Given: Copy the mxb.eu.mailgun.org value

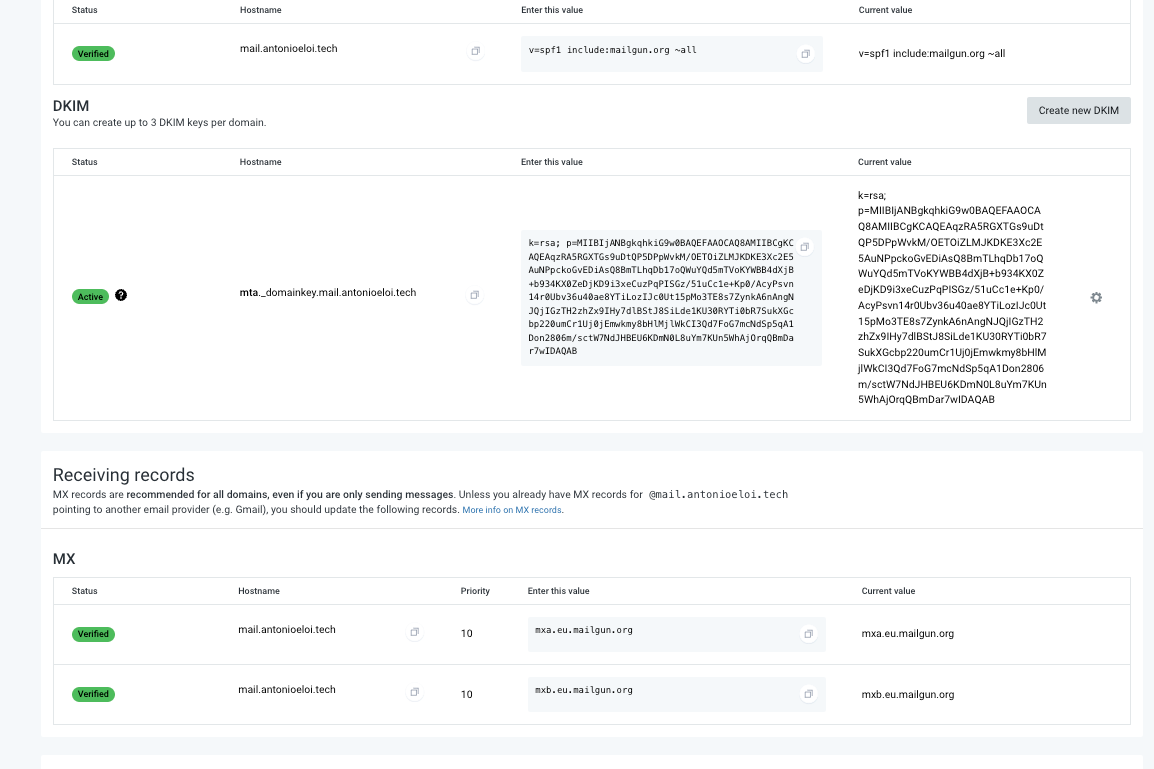Looking at the screenshot, I should 808,694.
